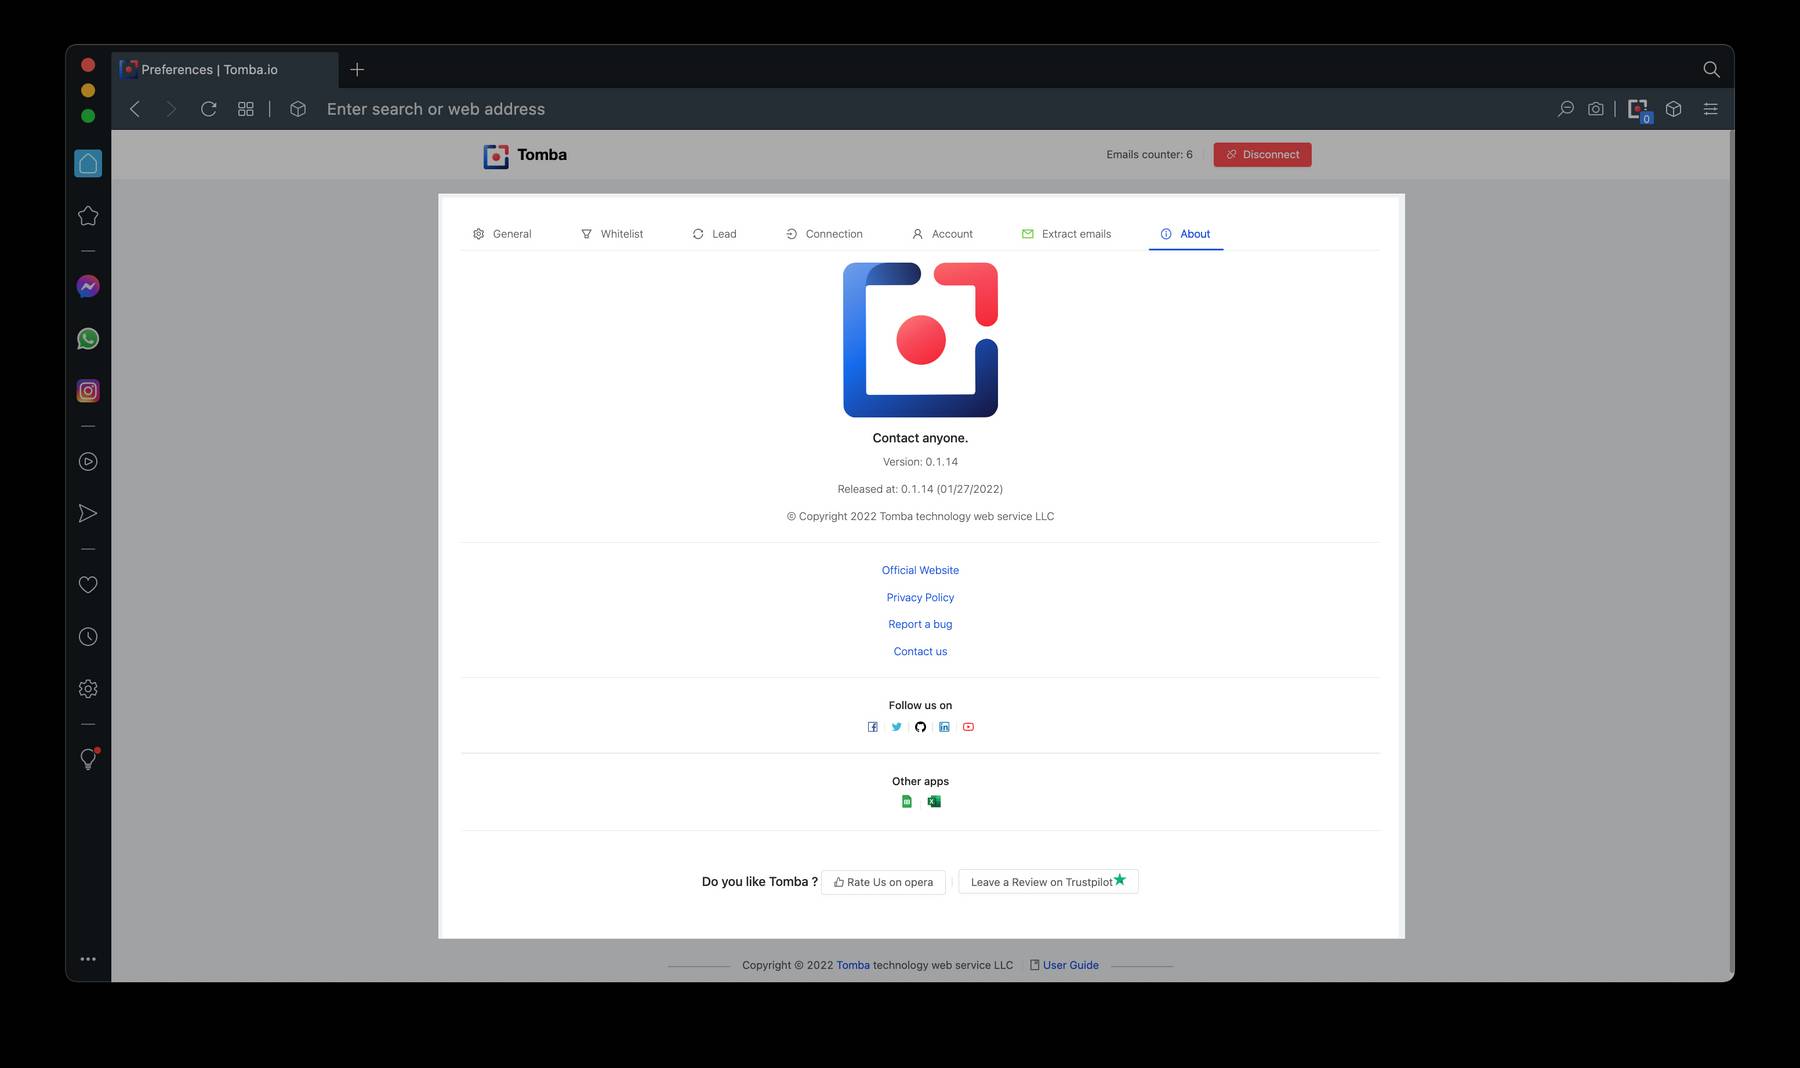The width and height of the screenshot is (1800, 1068).
Task: Click the Rate Us on opera button
Action: (x=883, y=882)
